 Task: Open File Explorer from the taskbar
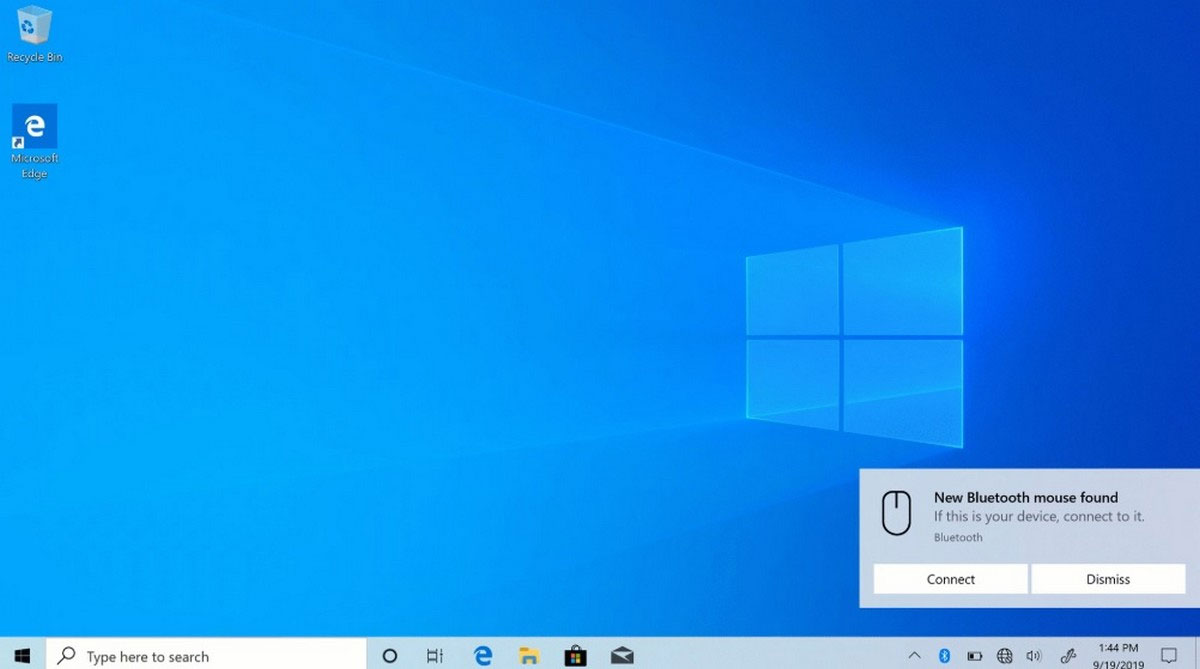tap(528, 656)
